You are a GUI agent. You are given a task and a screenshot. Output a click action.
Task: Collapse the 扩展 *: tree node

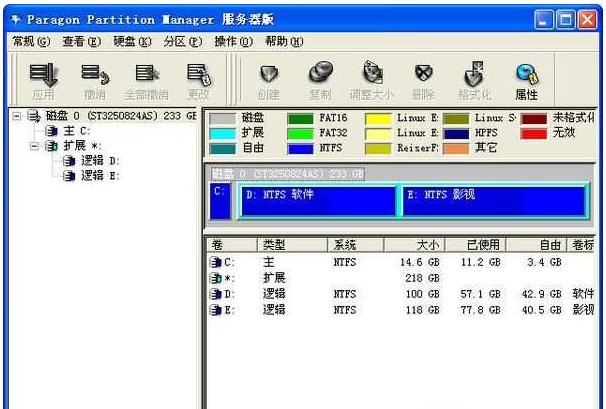point(34,146)
